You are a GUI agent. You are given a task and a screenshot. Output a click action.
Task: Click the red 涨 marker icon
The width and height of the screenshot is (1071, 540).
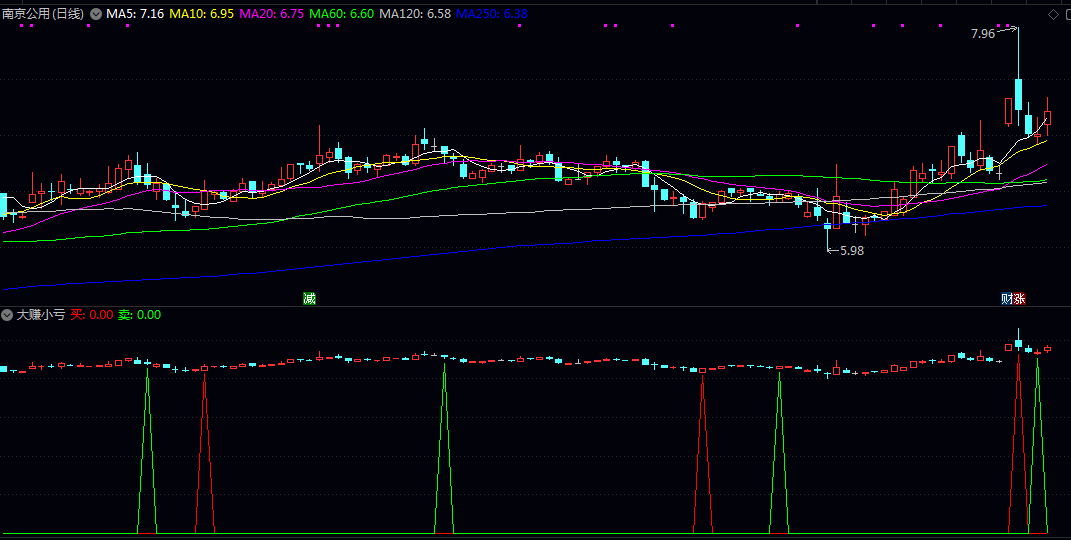click(1020, 298)
